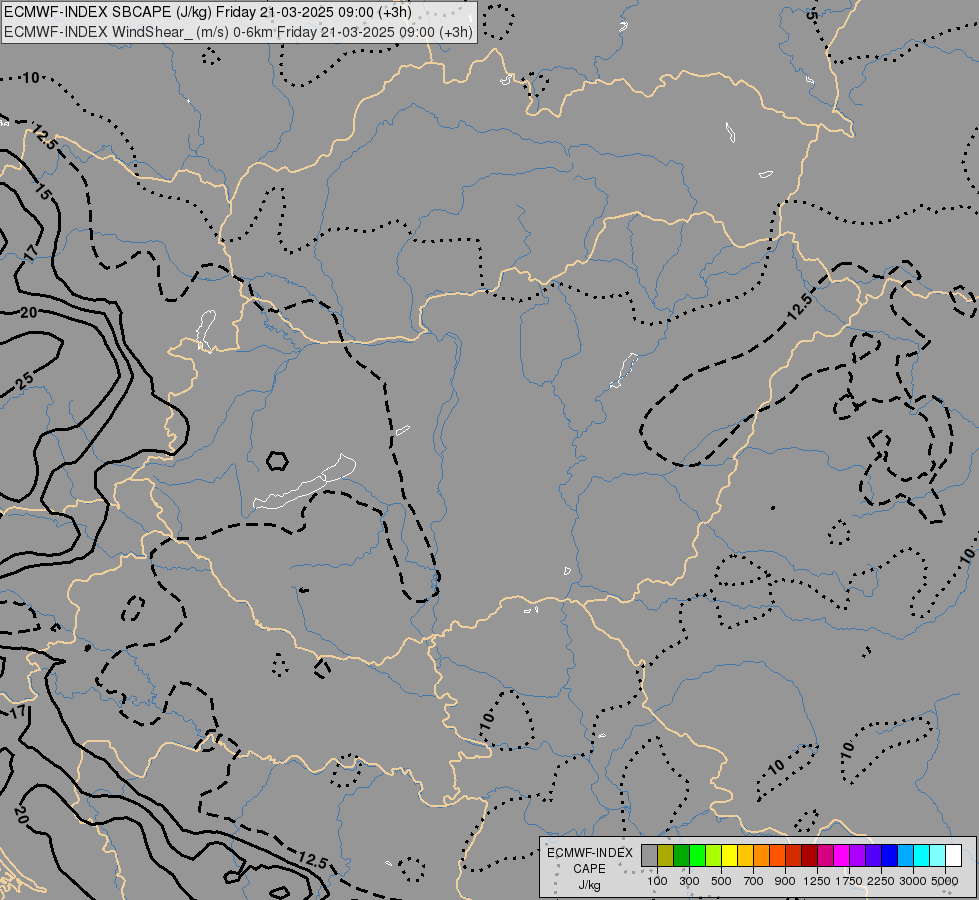979x900 pixels.
Task: Click the olive legend swatch above 100
Action: click(x=666, y=856)
